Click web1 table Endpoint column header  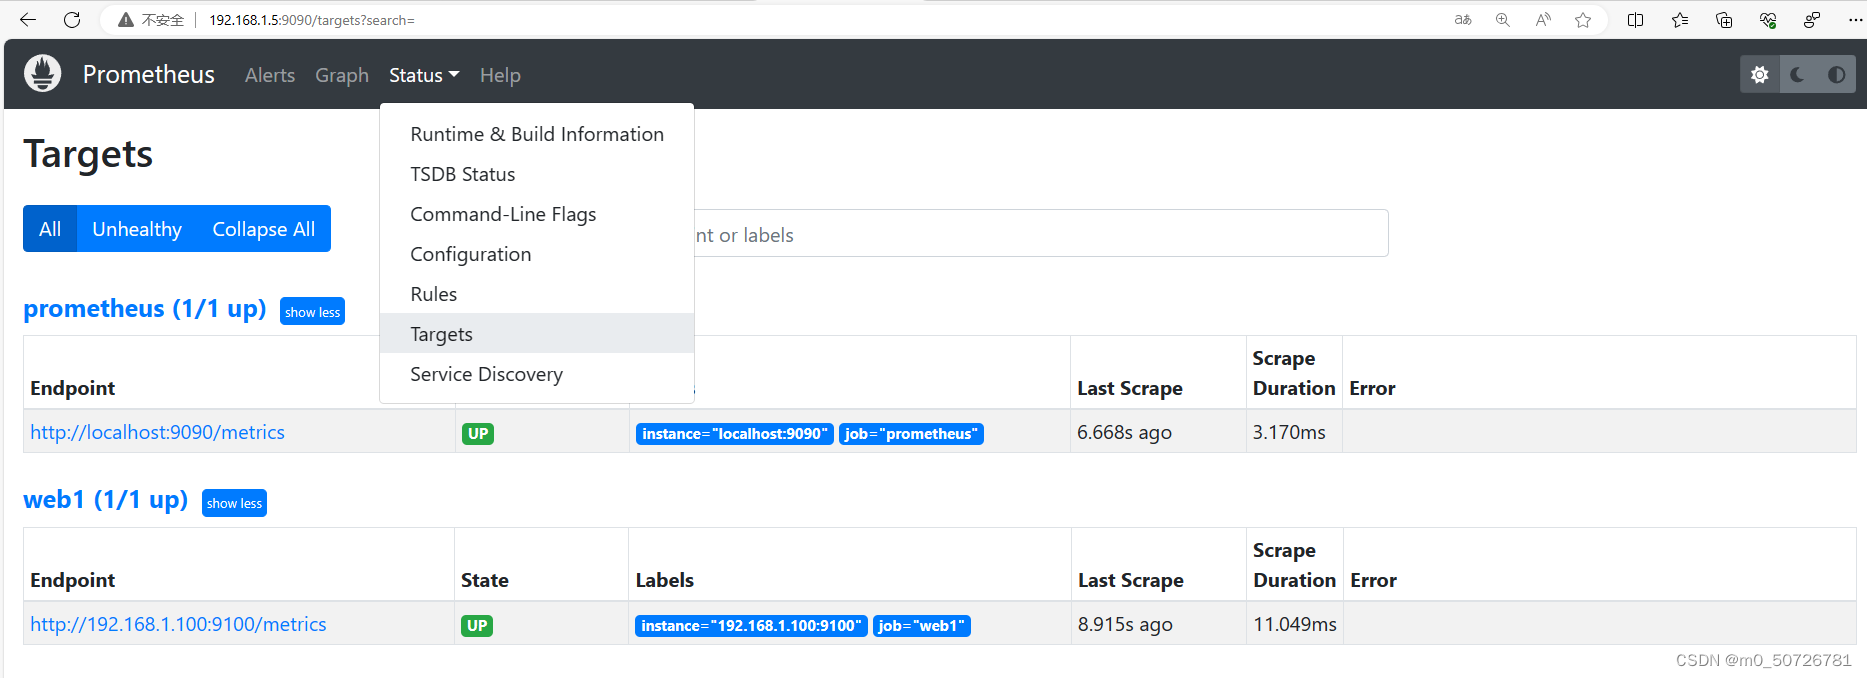pyautogui.click(x=73, y=580)
